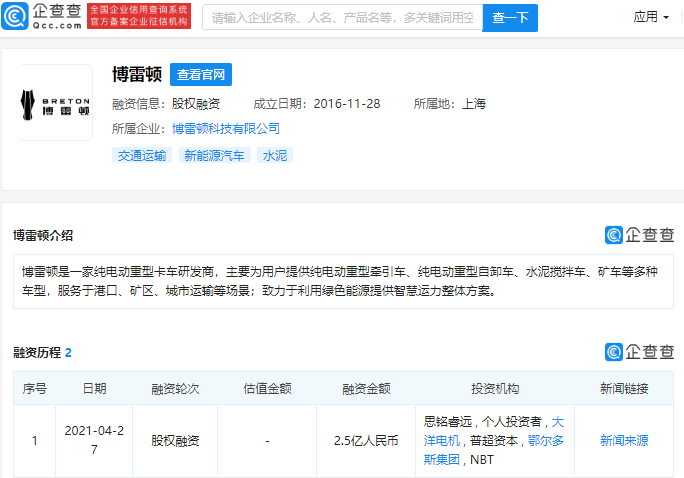Click the 序号 column header
The width and height of the screenshot is (684, 478).
coord(34,388)
